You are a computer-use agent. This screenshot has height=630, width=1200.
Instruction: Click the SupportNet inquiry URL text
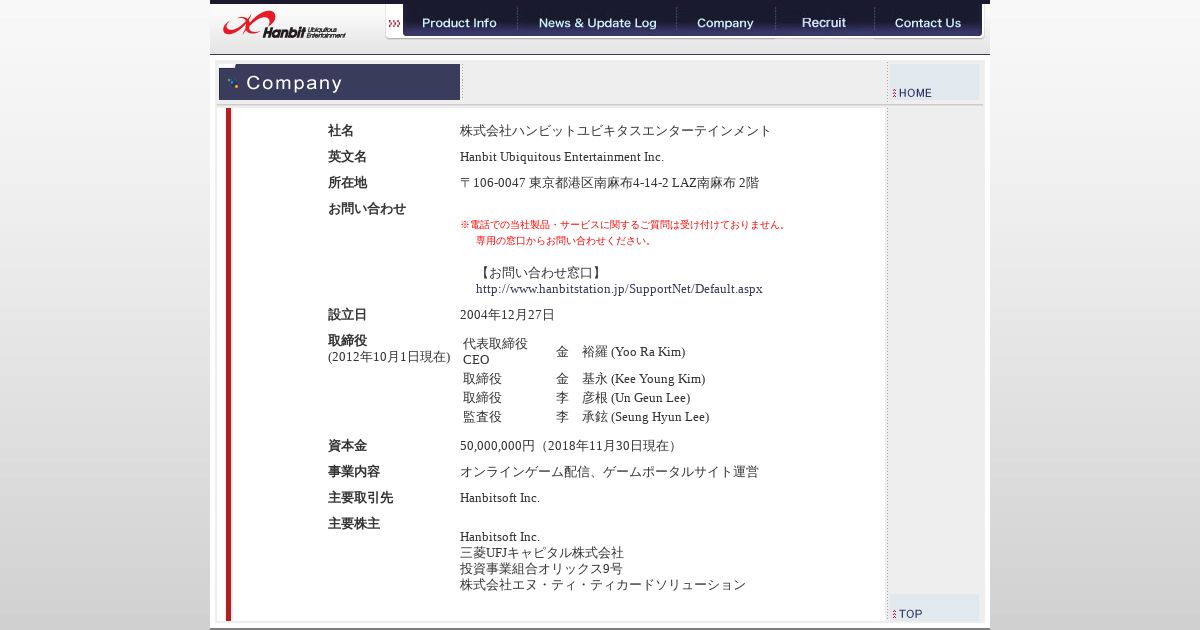point(619,289)
